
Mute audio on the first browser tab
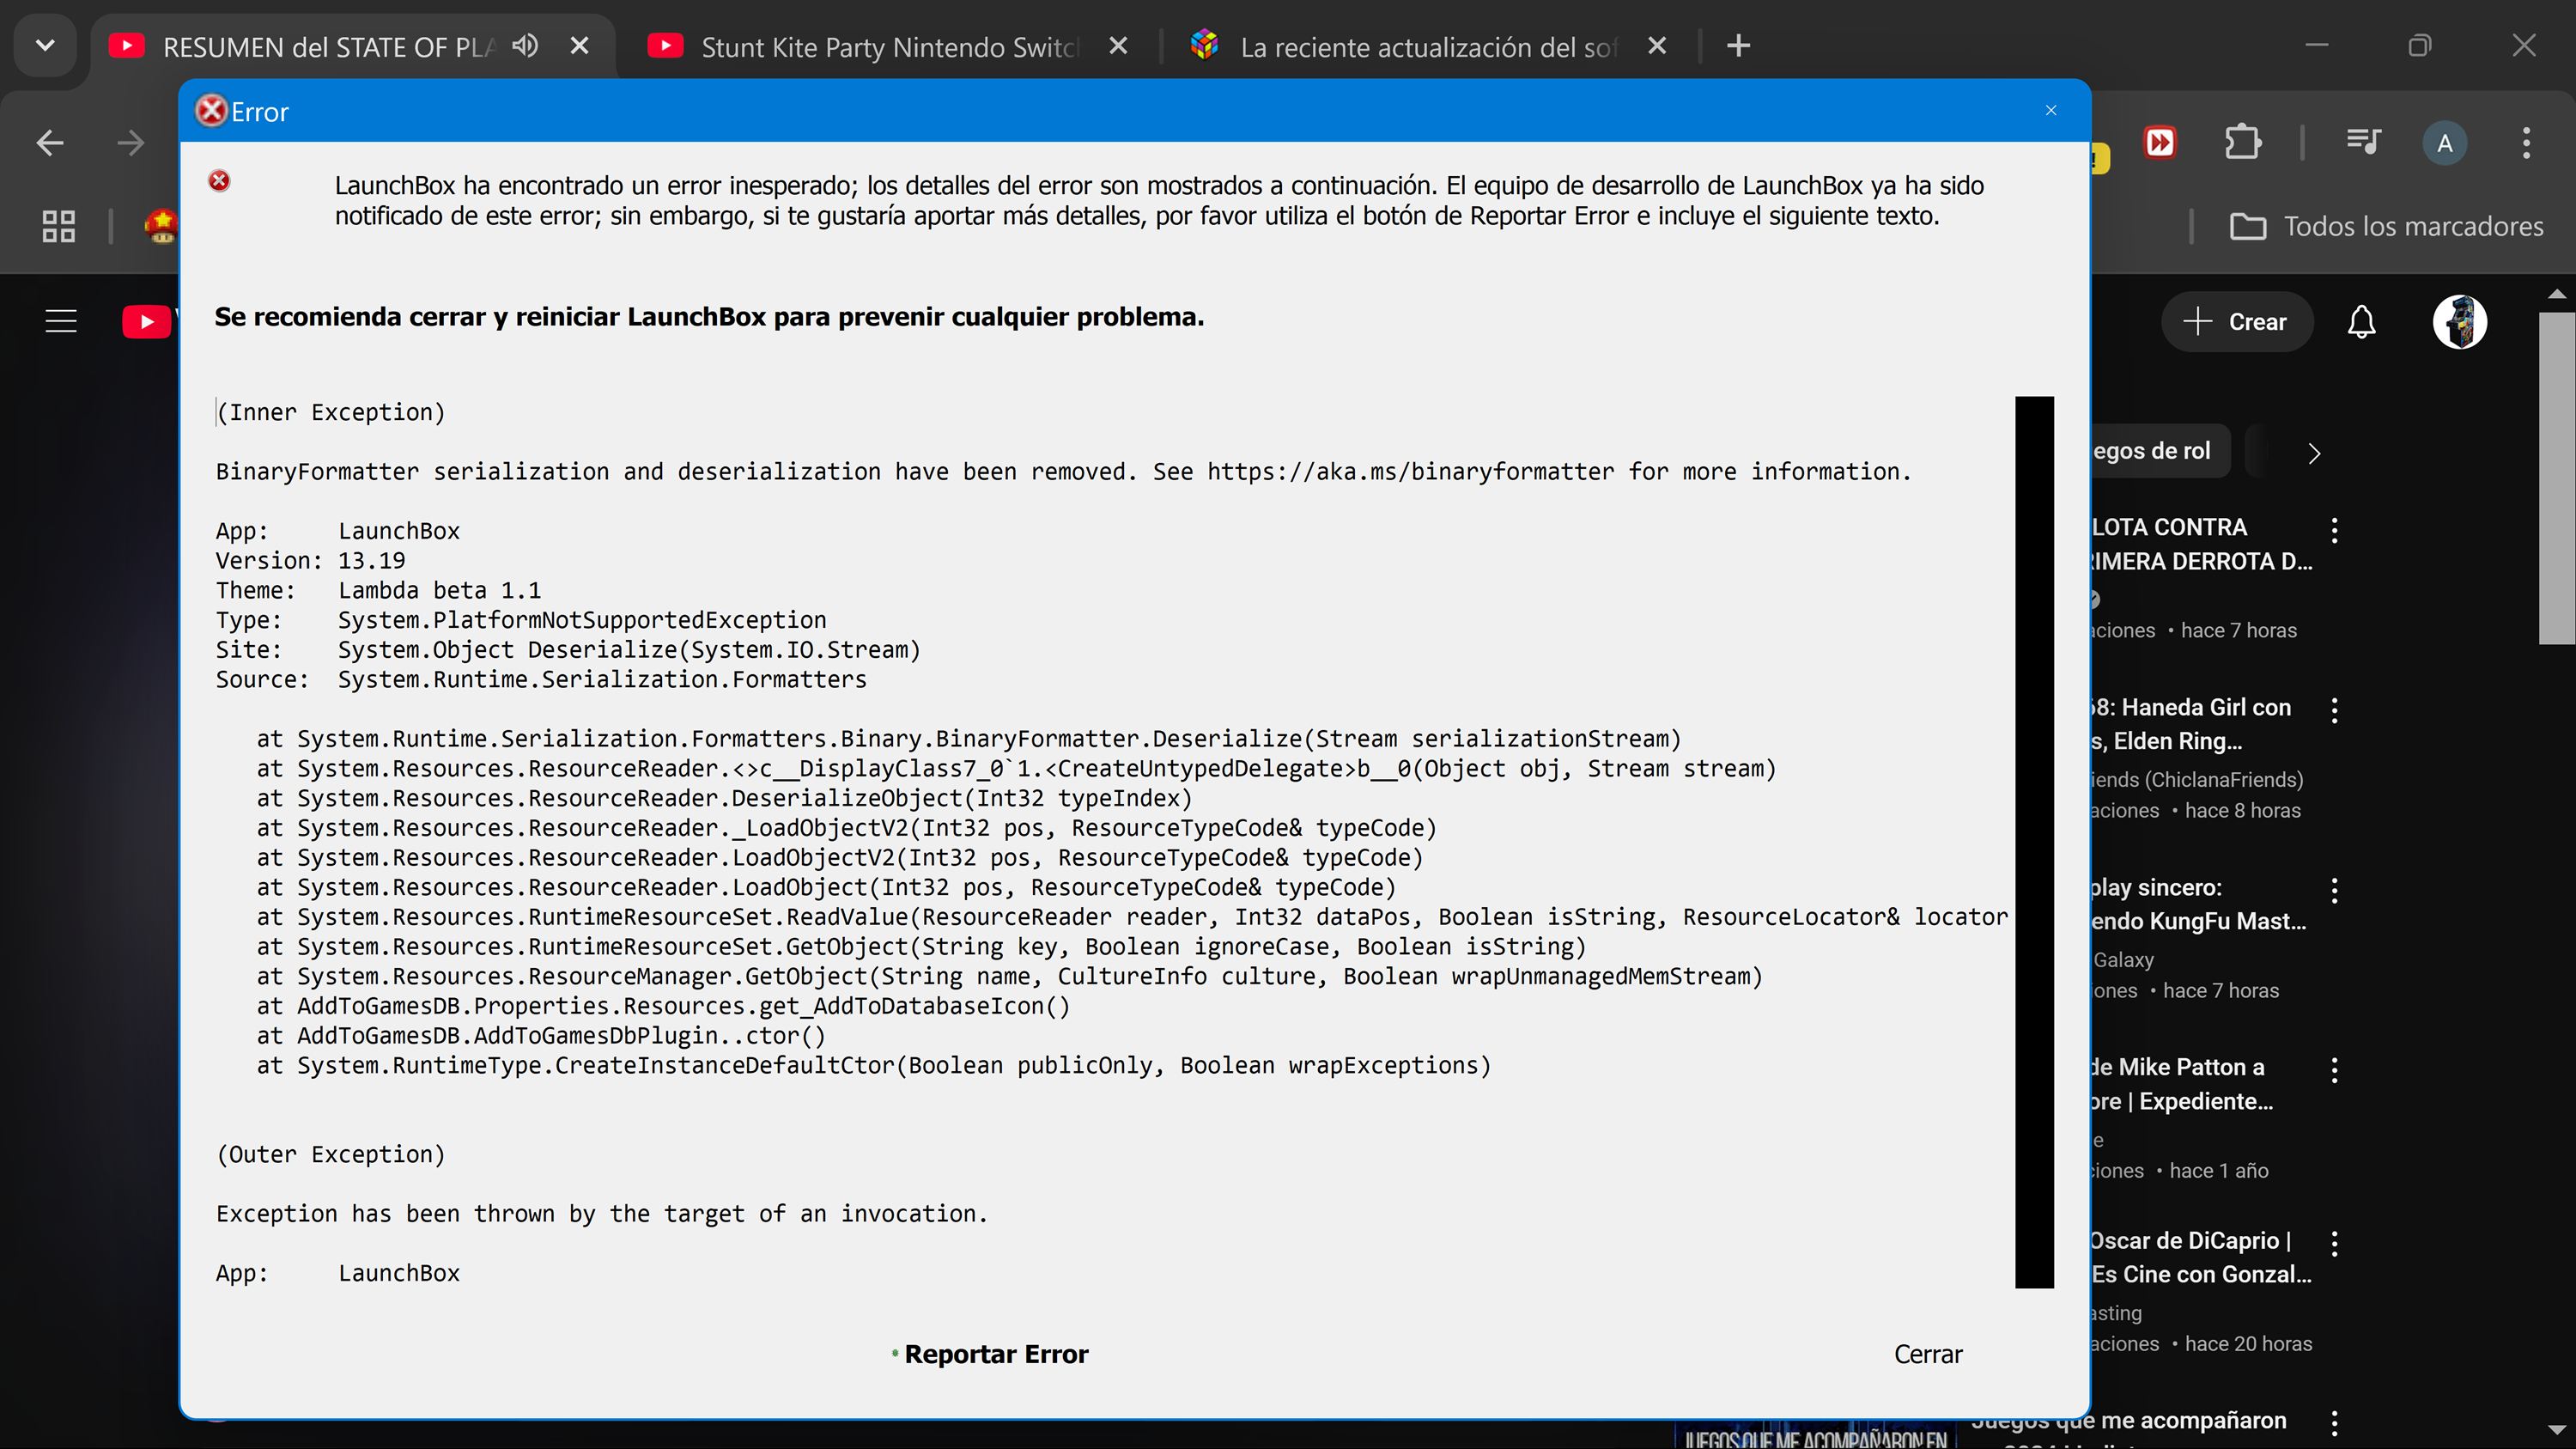coord(525,46)
